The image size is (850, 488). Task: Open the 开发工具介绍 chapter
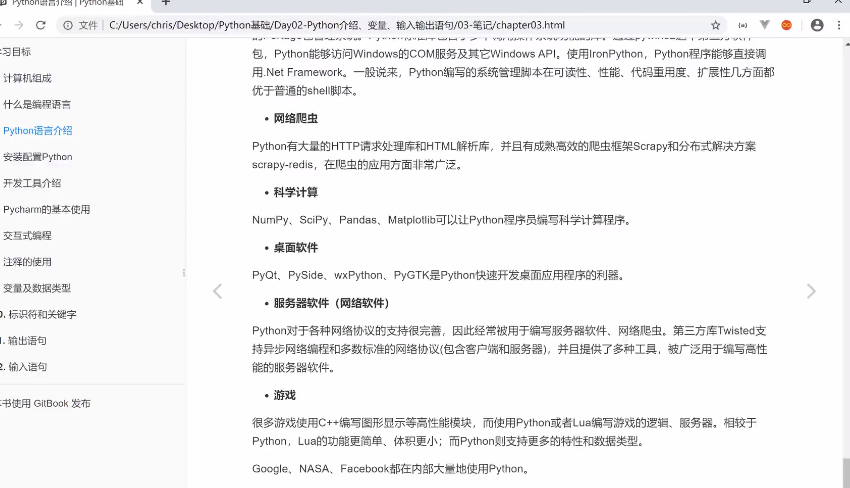pyautogui.click(x=32, y=183)
